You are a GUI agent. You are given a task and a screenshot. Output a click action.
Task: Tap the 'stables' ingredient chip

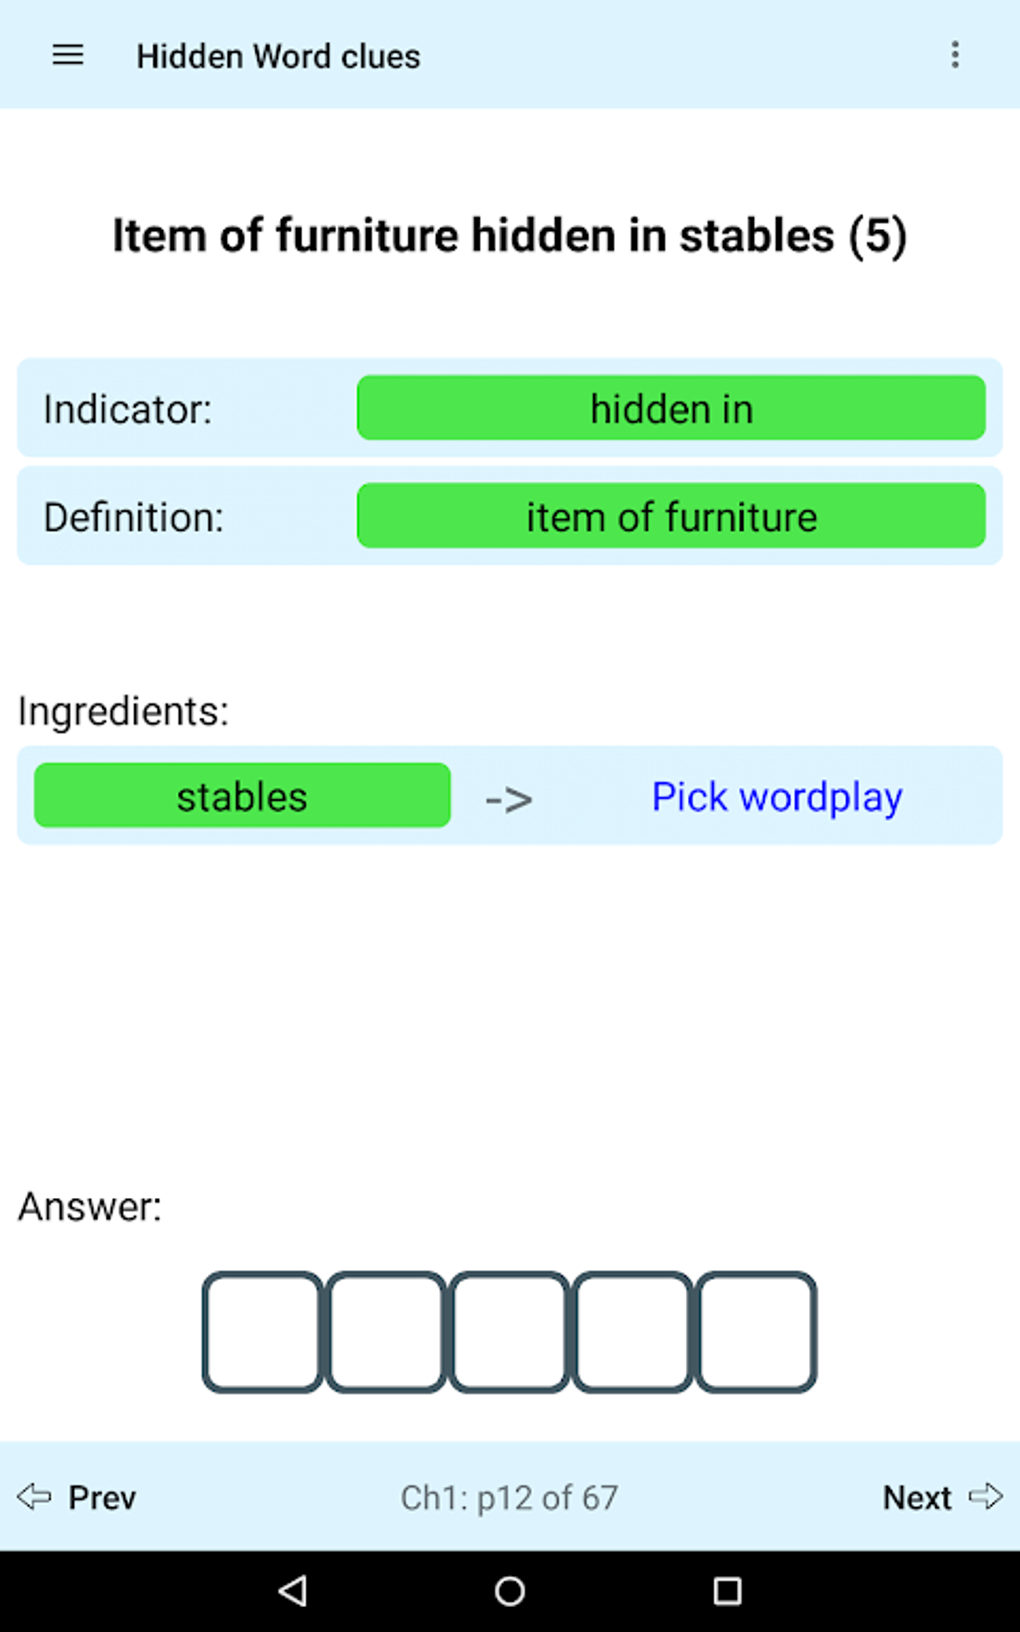coord(242,796)
